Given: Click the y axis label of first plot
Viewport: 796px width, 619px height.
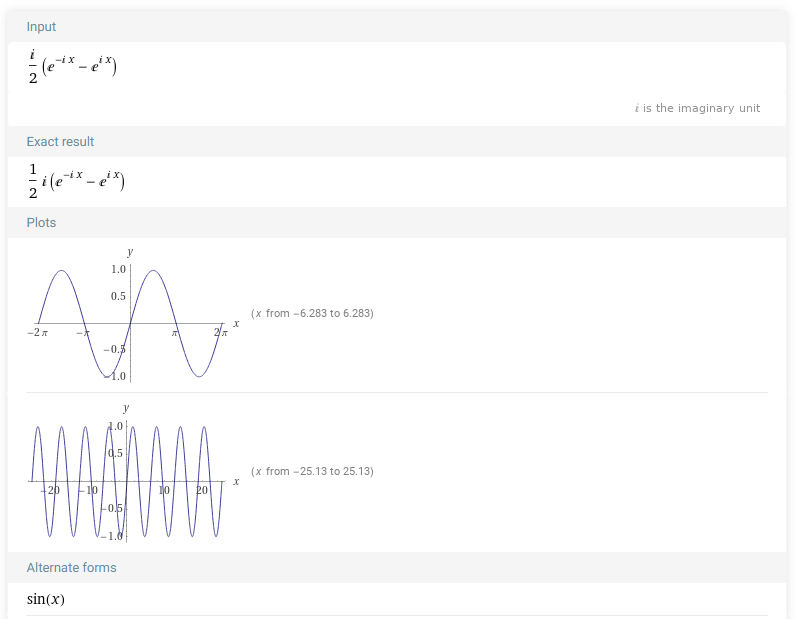Looking at the screenshot, I should click(x=130, y=251).
